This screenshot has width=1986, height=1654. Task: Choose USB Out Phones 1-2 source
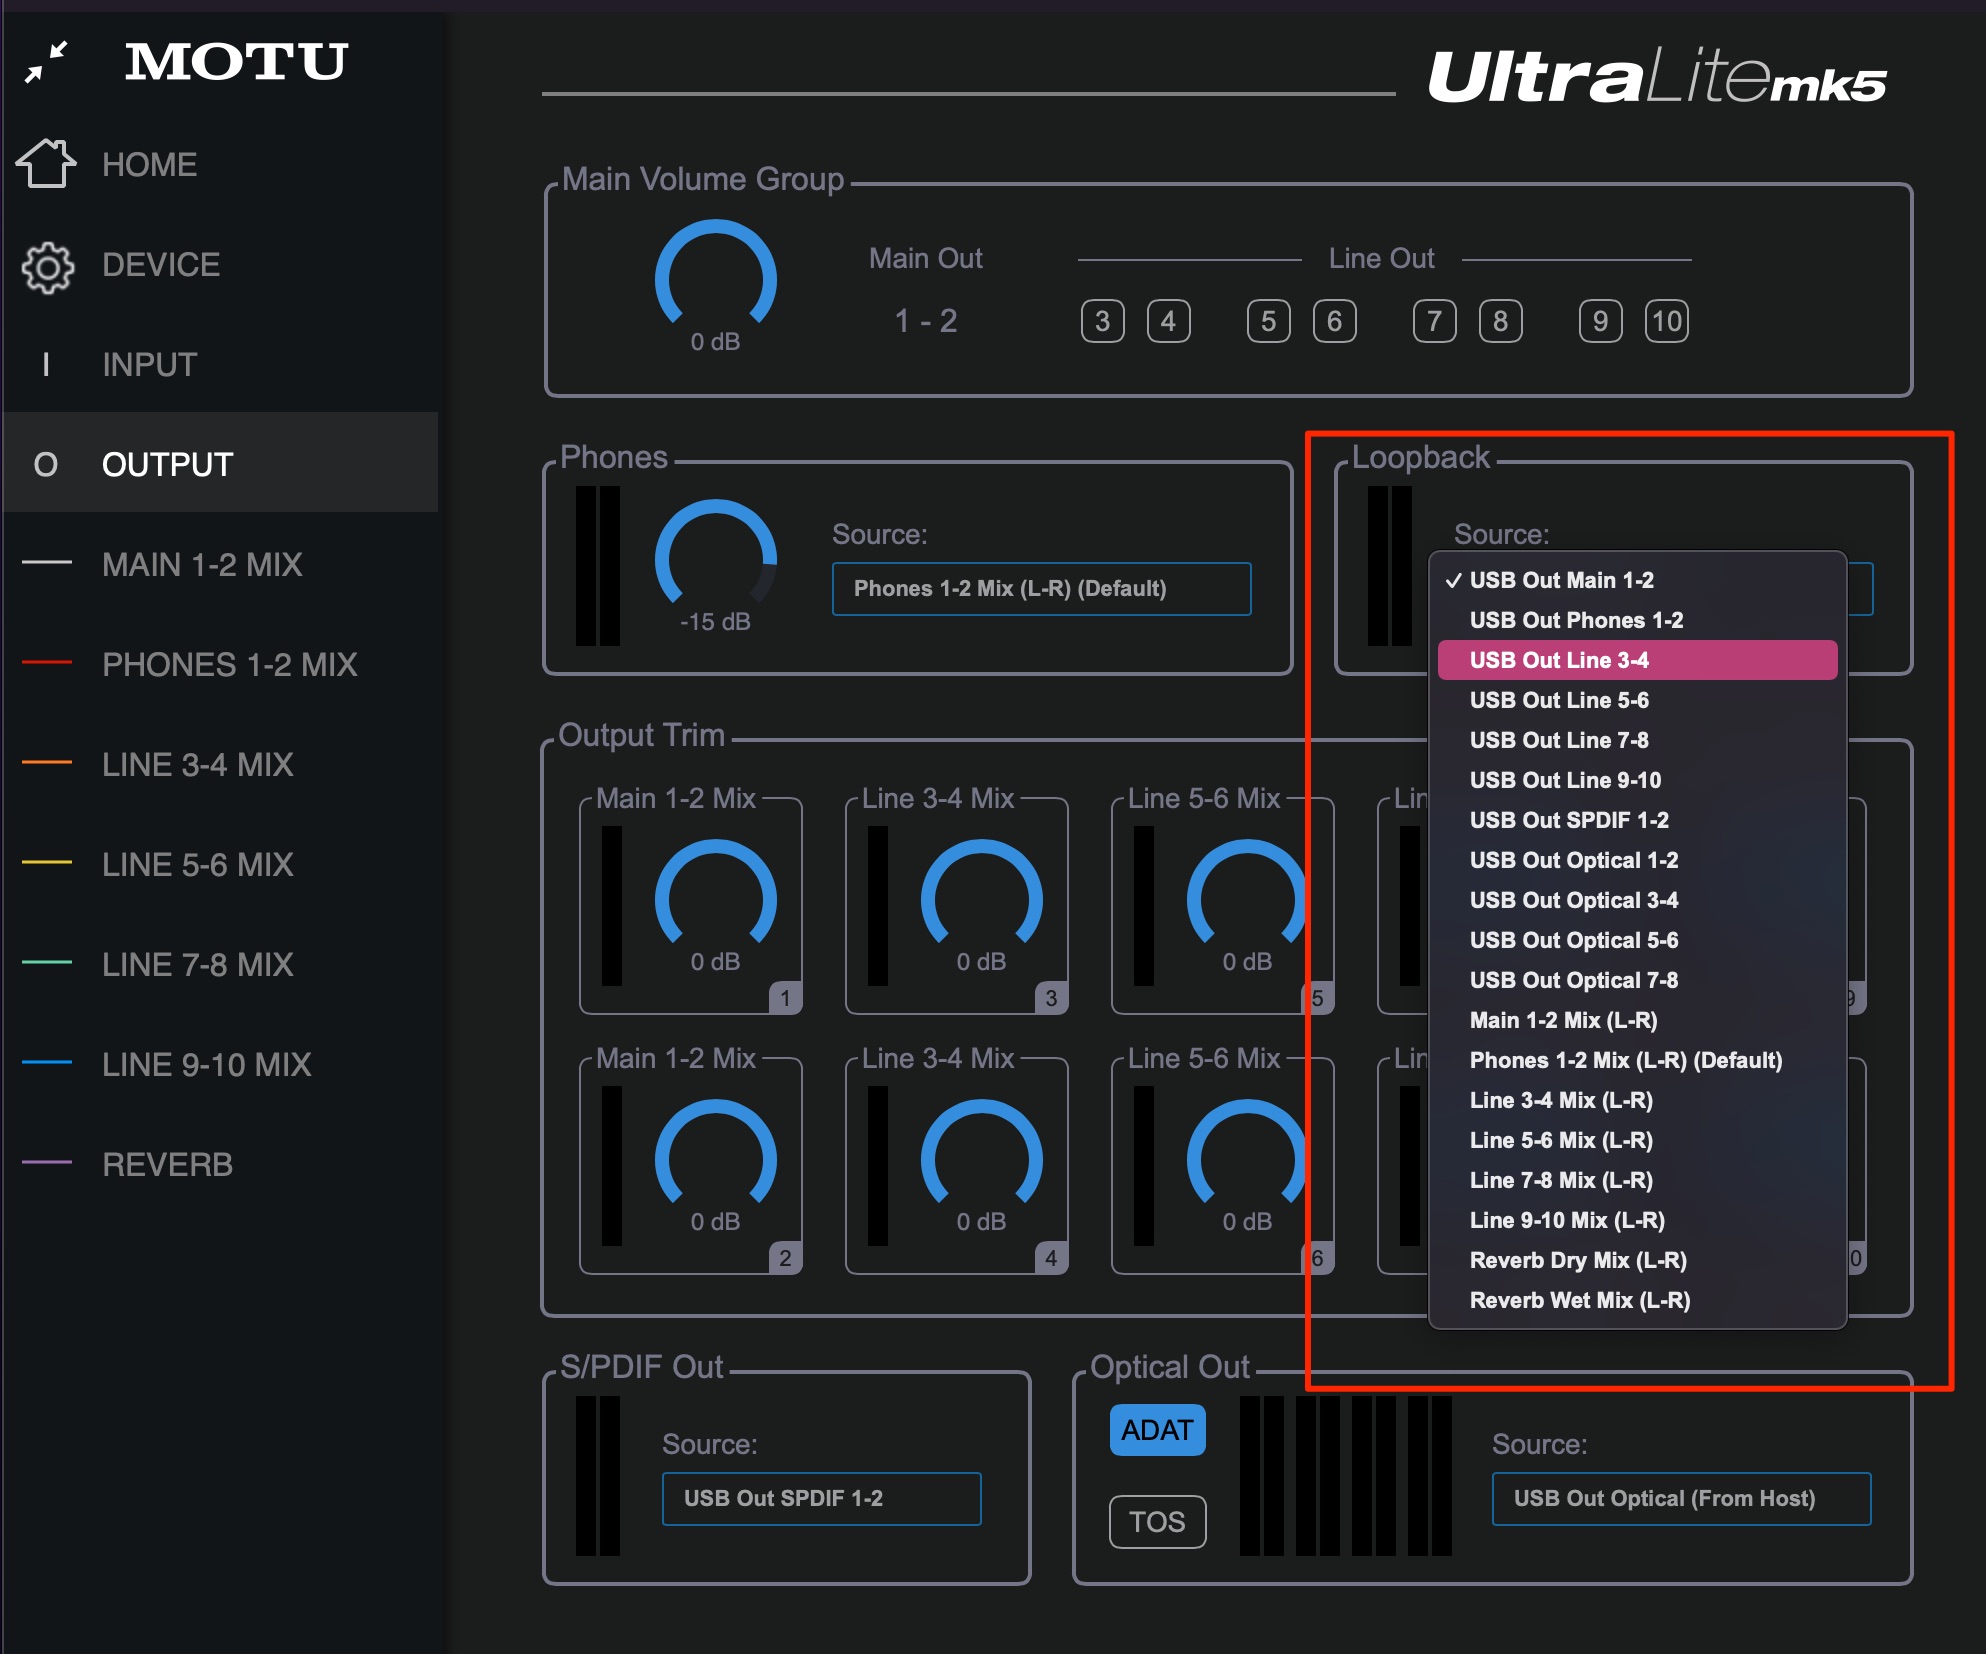click(x=1638, y=620)
